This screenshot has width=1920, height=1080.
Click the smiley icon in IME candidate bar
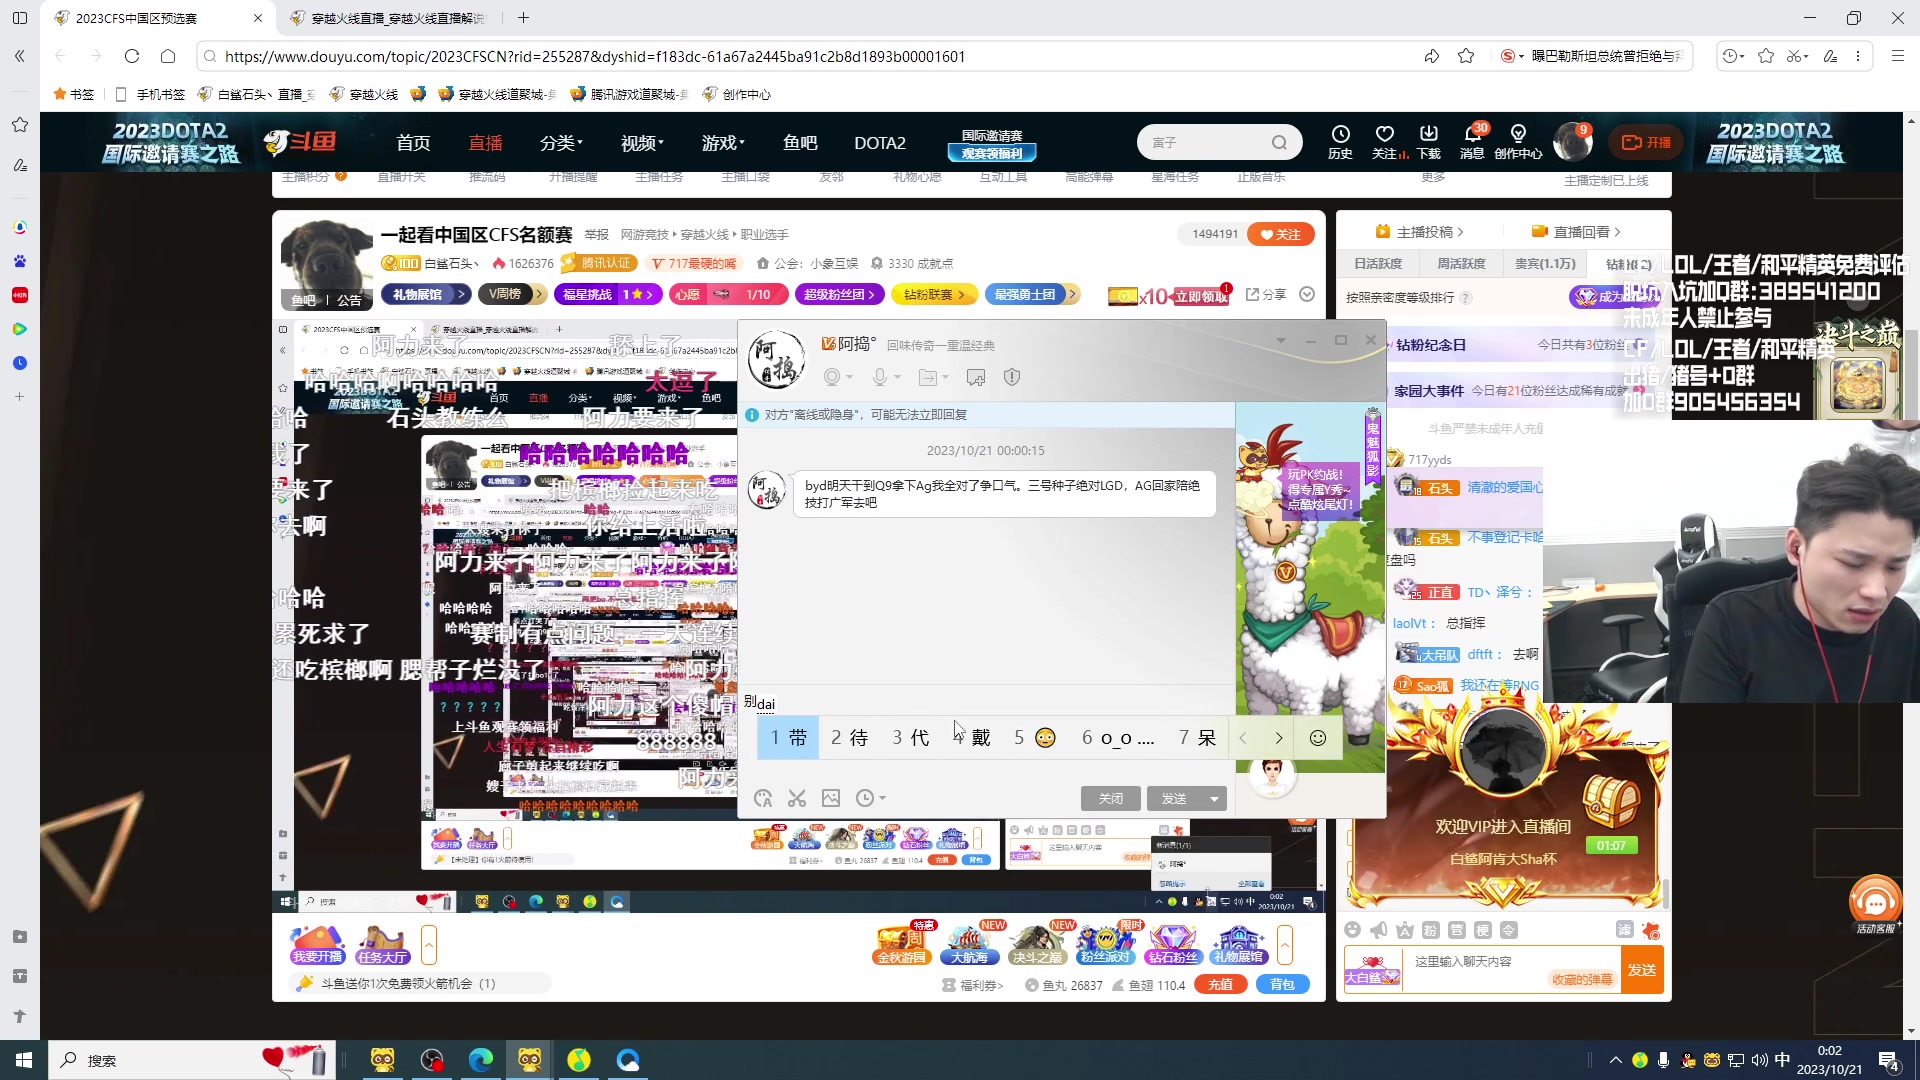(1318, 738)
